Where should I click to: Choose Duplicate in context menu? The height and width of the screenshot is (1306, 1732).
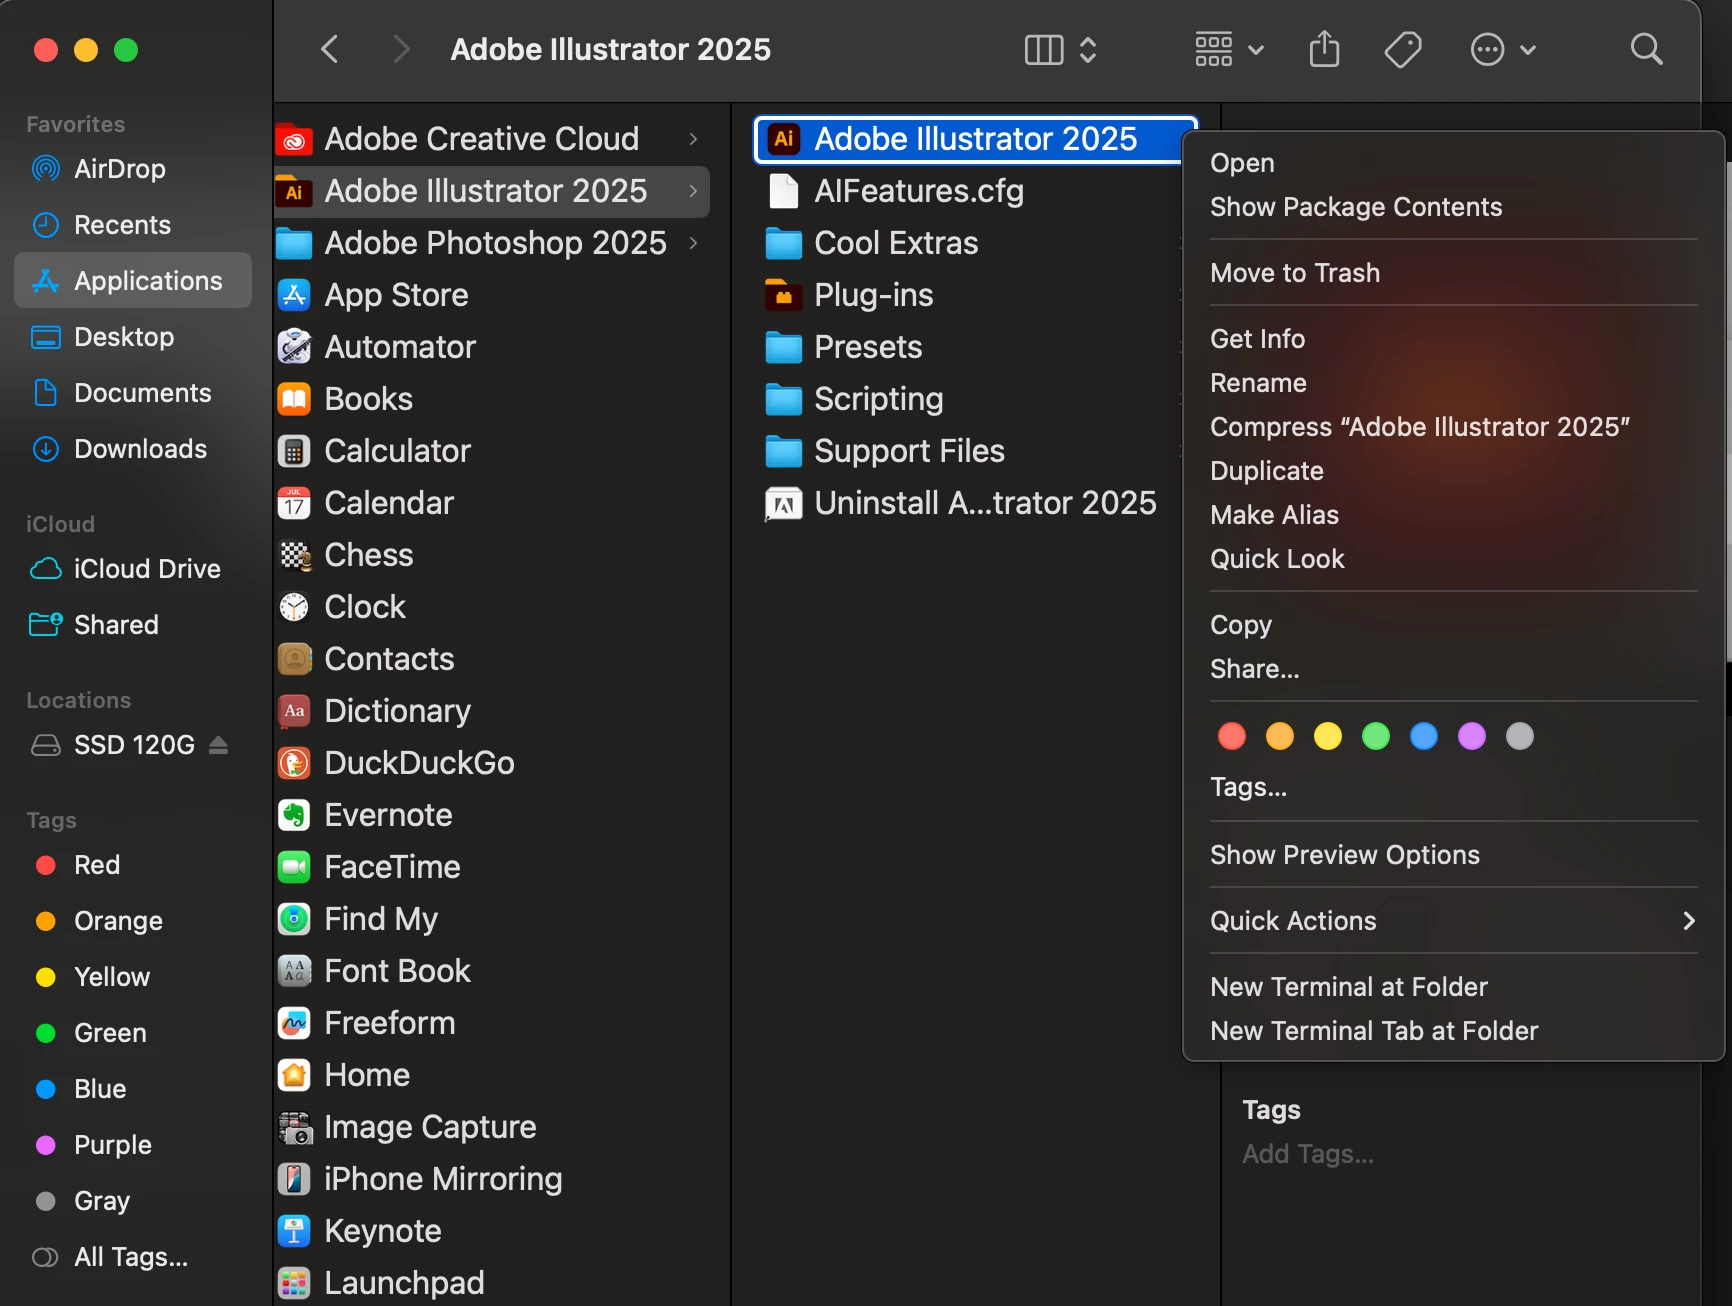(x=1453, y=471)
